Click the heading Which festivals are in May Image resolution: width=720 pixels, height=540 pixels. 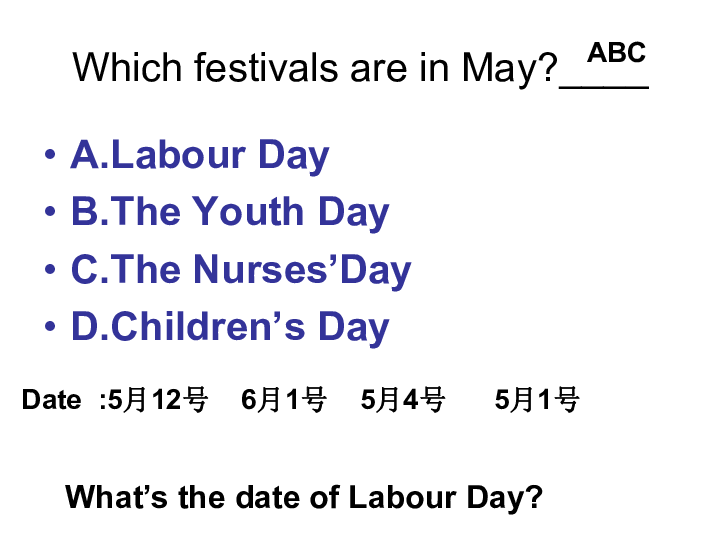tap(315, 68)
